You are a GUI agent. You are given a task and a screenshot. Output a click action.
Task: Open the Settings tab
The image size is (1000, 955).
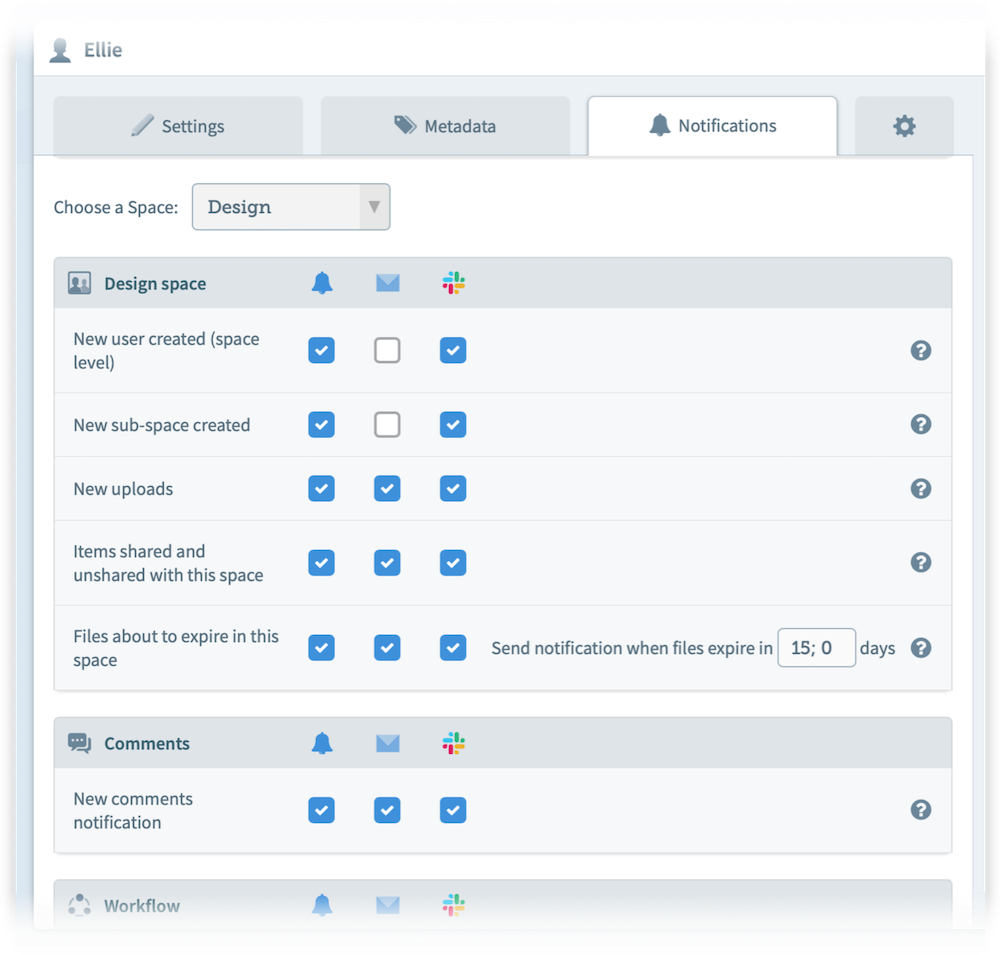(x=178, y=126)
